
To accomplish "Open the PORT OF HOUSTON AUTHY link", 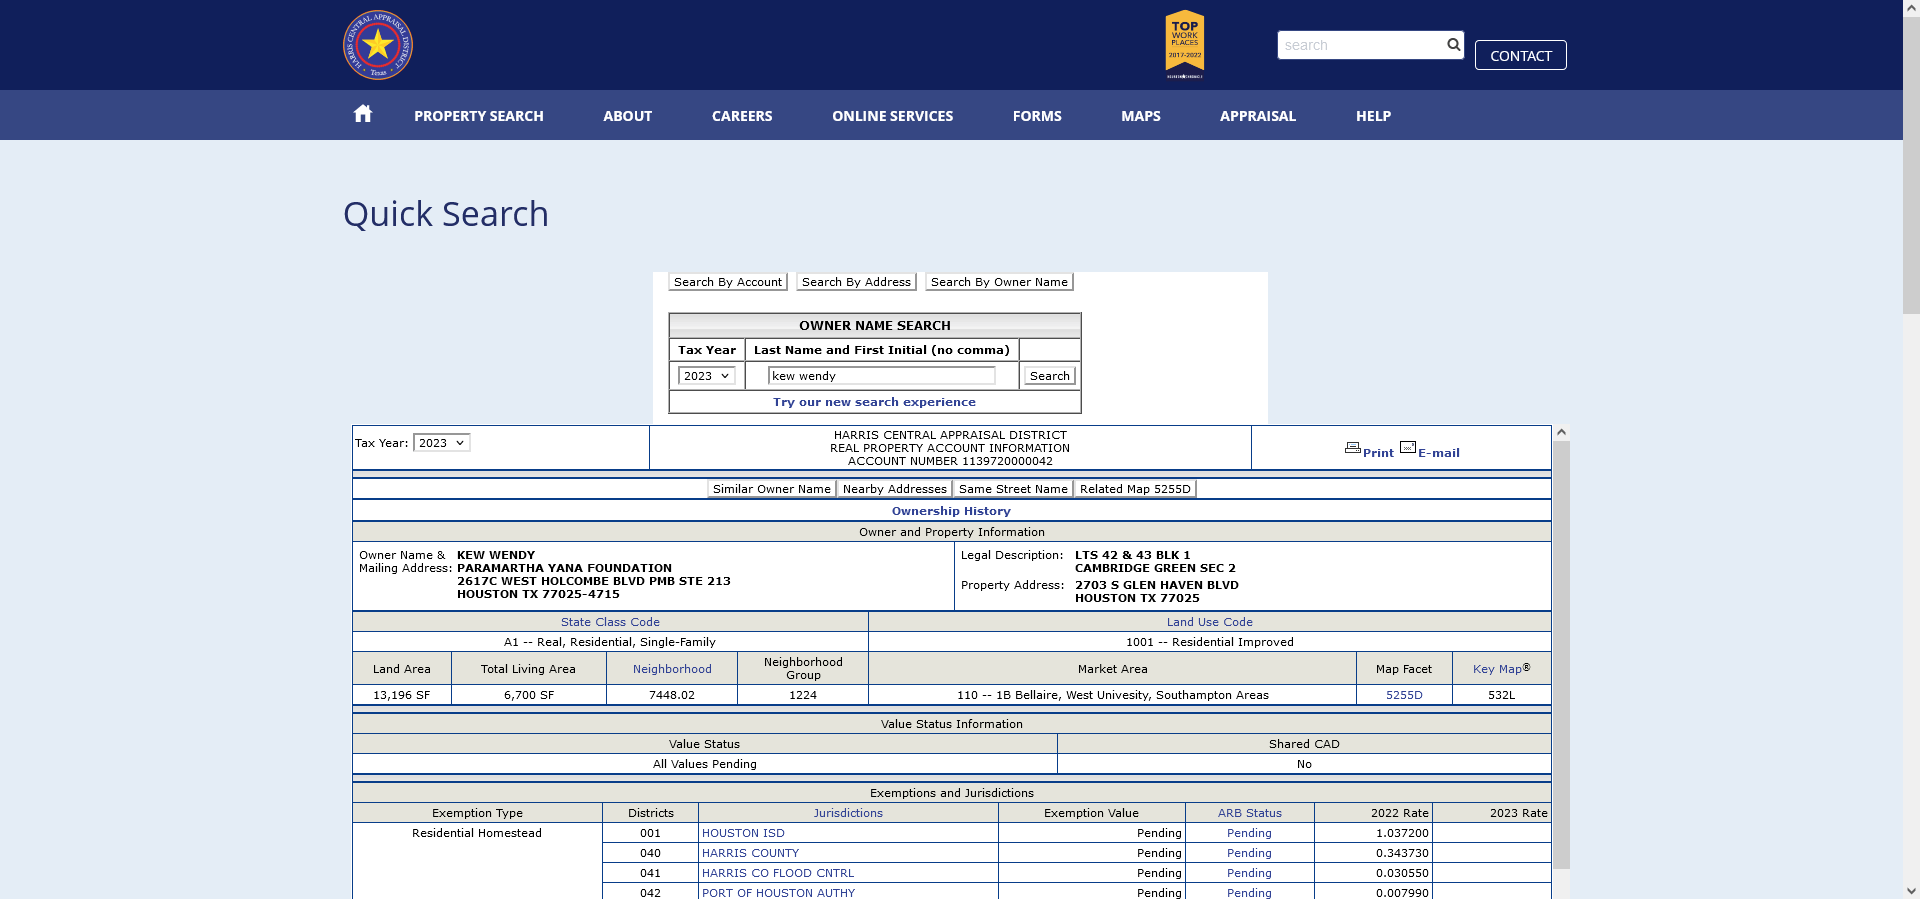I will tap(778, 893).
